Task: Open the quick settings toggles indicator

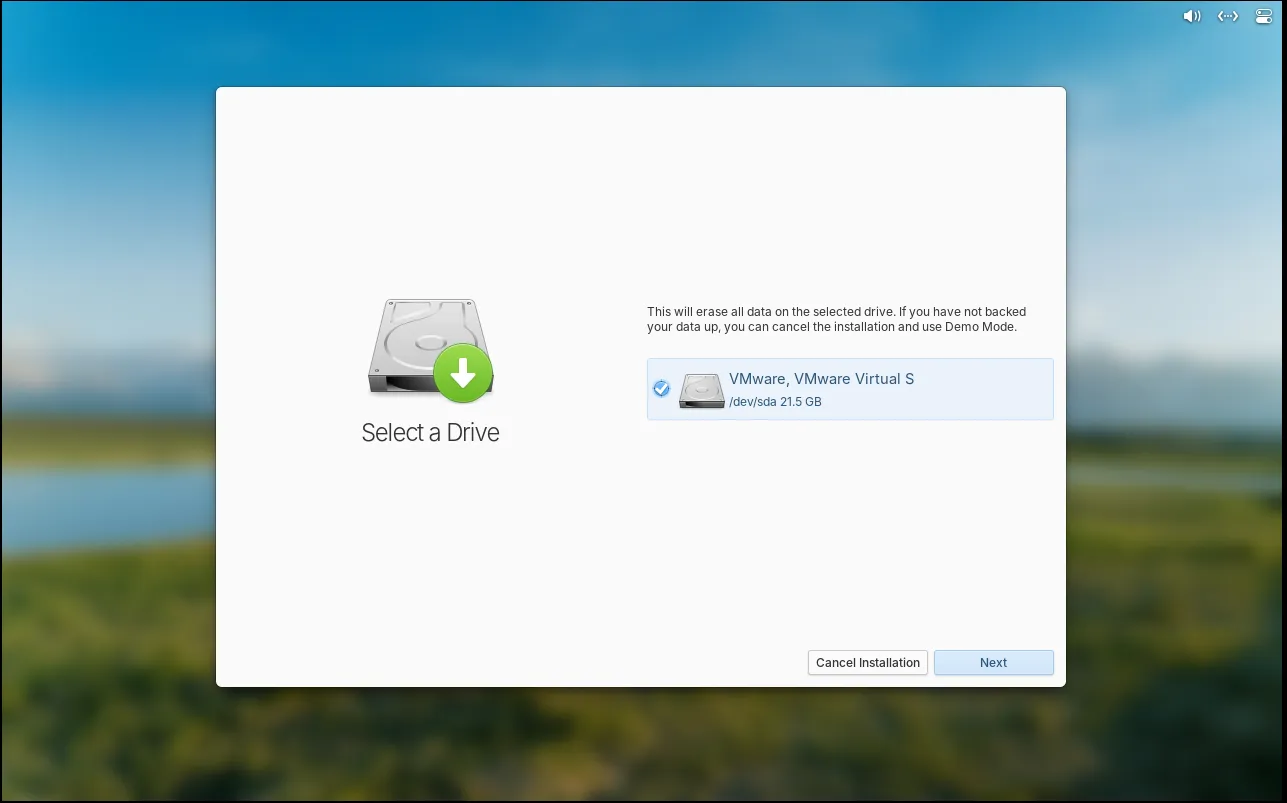Action: [1263, 16]
